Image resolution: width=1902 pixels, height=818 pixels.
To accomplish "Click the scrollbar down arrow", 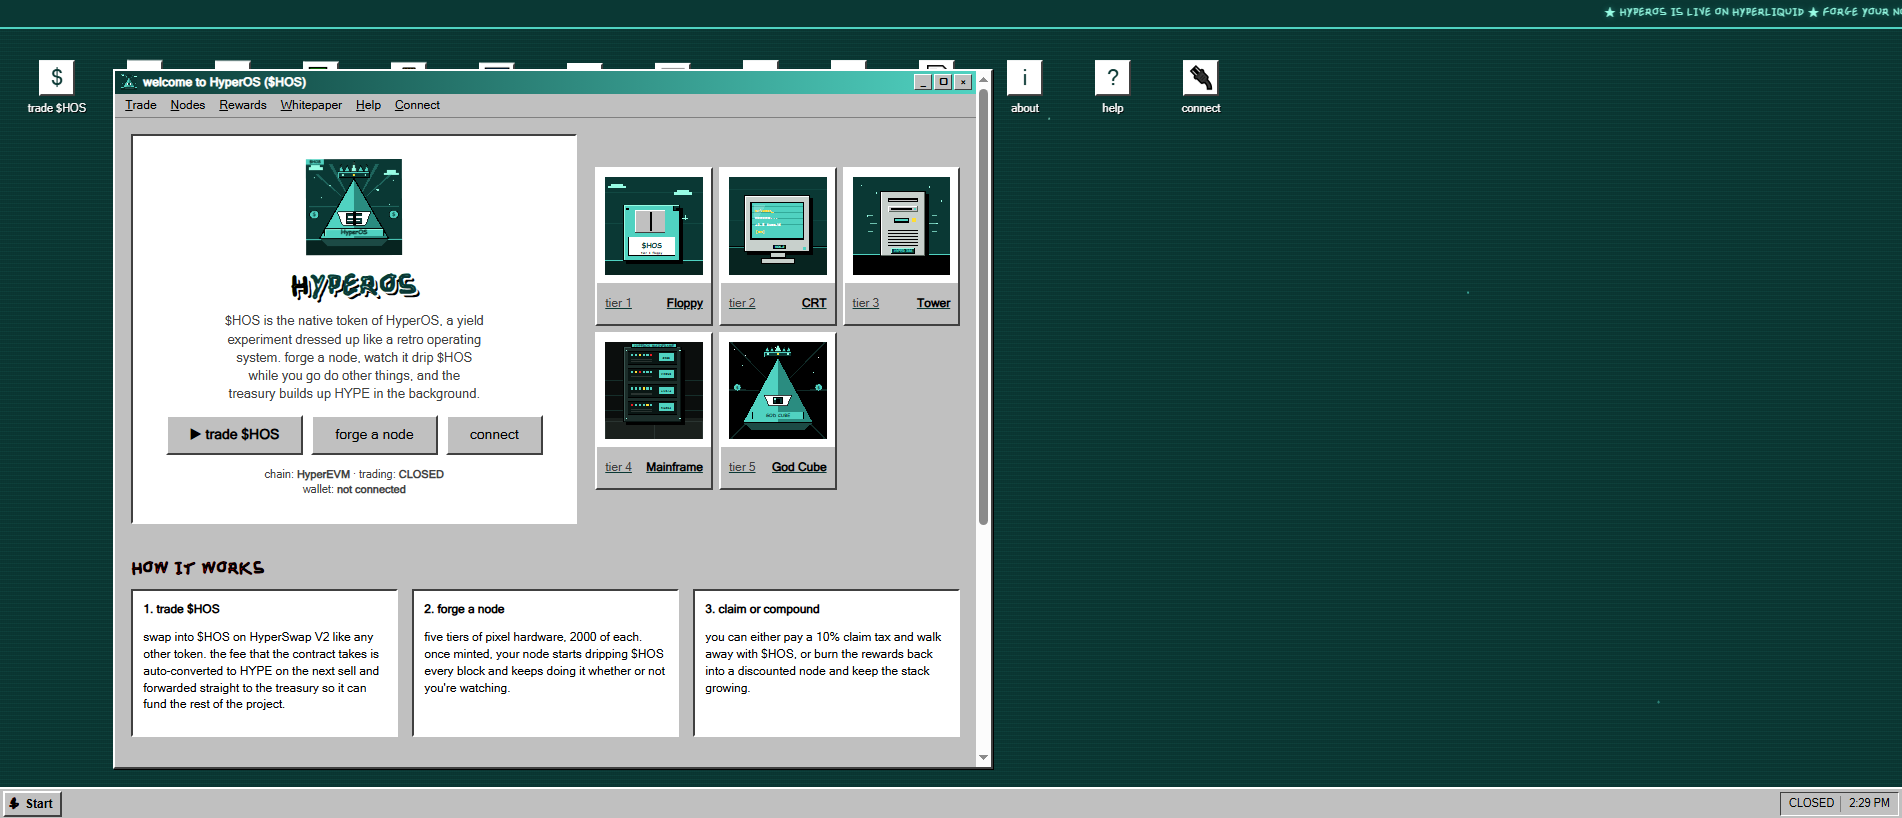I will click(983, 758).
